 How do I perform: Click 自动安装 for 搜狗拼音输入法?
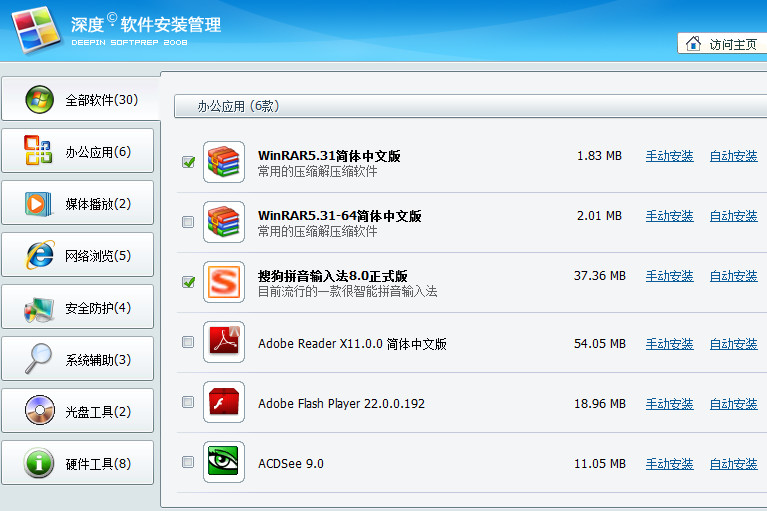pos(733,276)
